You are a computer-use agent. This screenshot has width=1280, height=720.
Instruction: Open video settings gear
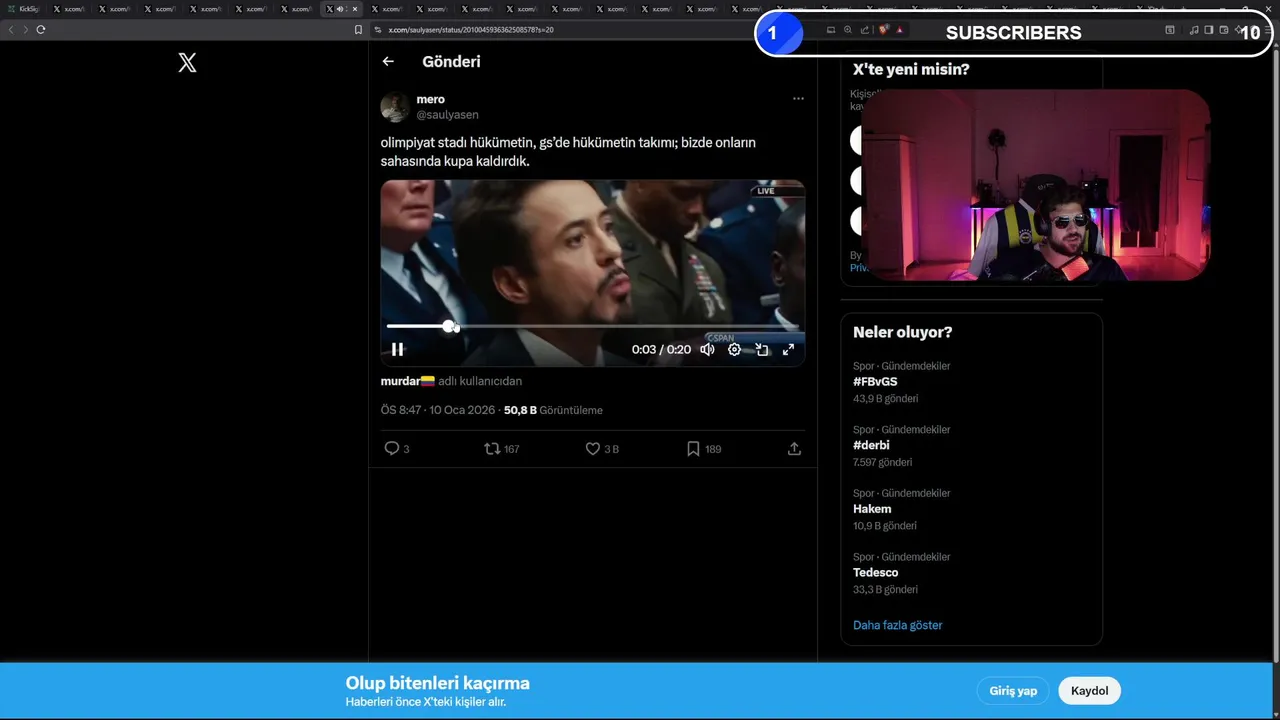734,349
